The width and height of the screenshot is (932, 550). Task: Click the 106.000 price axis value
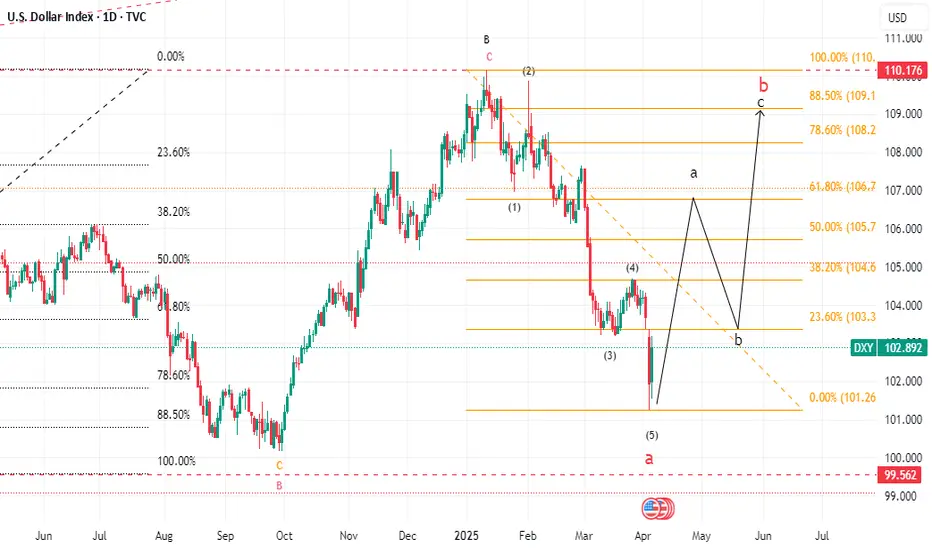click(903, 229)
